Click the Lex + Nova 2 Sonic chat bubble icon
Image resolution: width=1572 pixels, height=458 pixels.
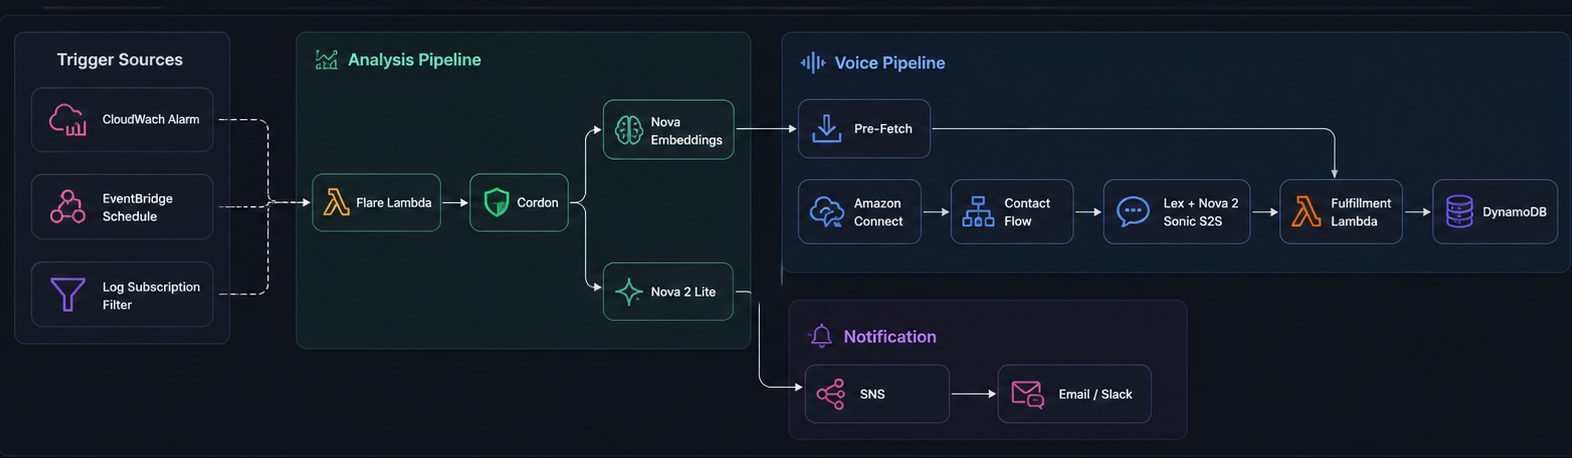click(1133, 212)
